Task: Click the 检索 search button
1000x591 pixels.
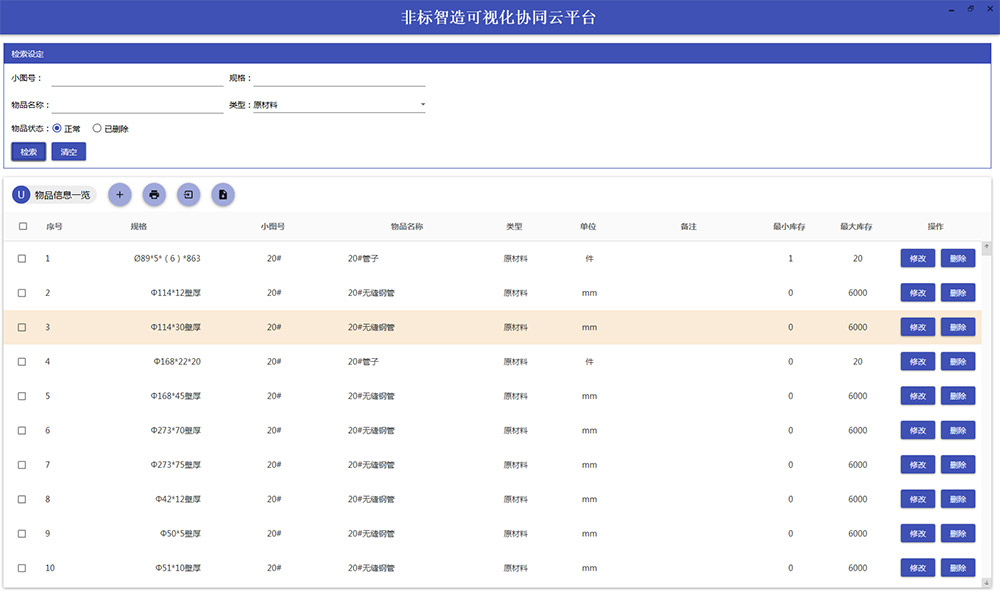Action: [x=27, y=151]
